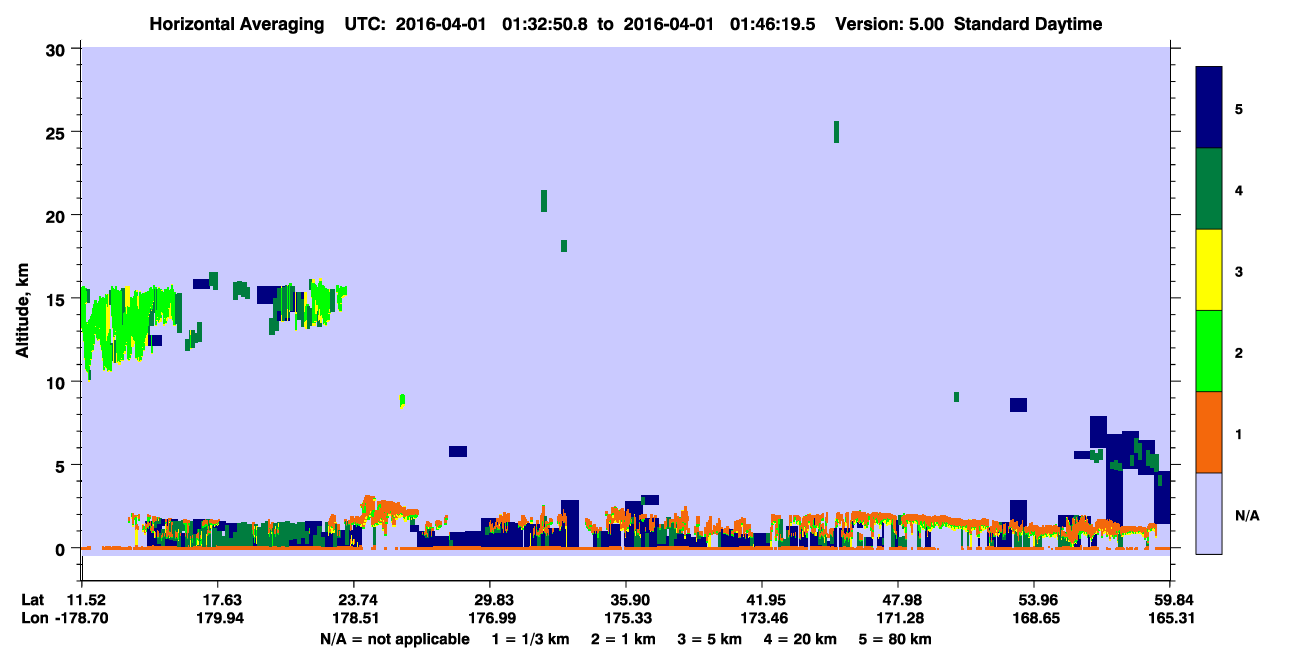Click the y-axis tick label 30
The image size is (1300, 667).
click(58, 49)
